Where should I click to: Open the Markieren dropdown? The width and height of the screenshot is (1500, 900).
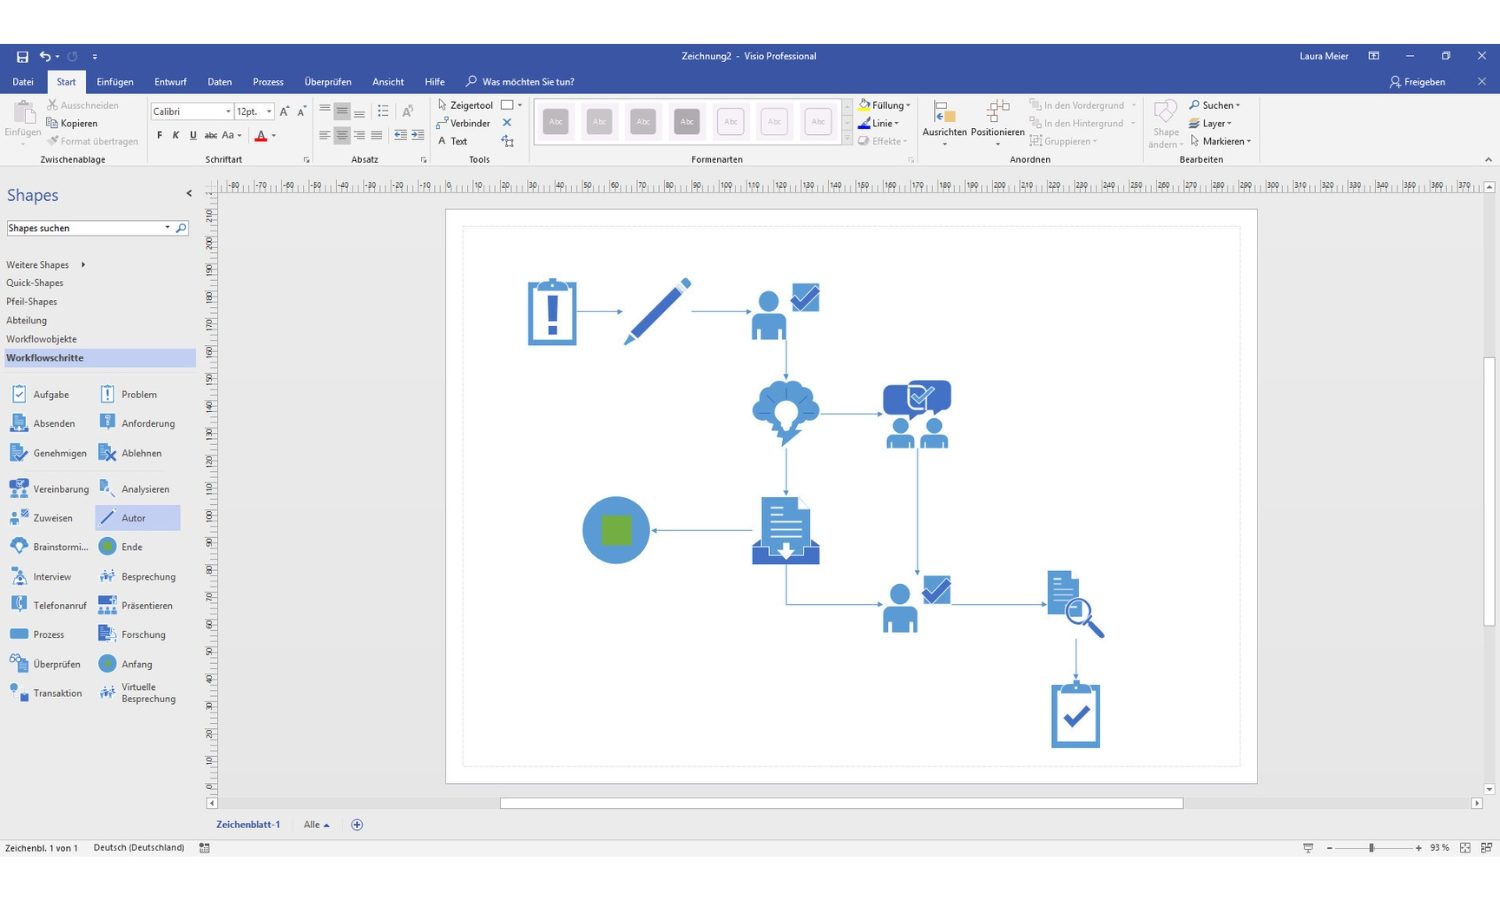point(1220,141)
